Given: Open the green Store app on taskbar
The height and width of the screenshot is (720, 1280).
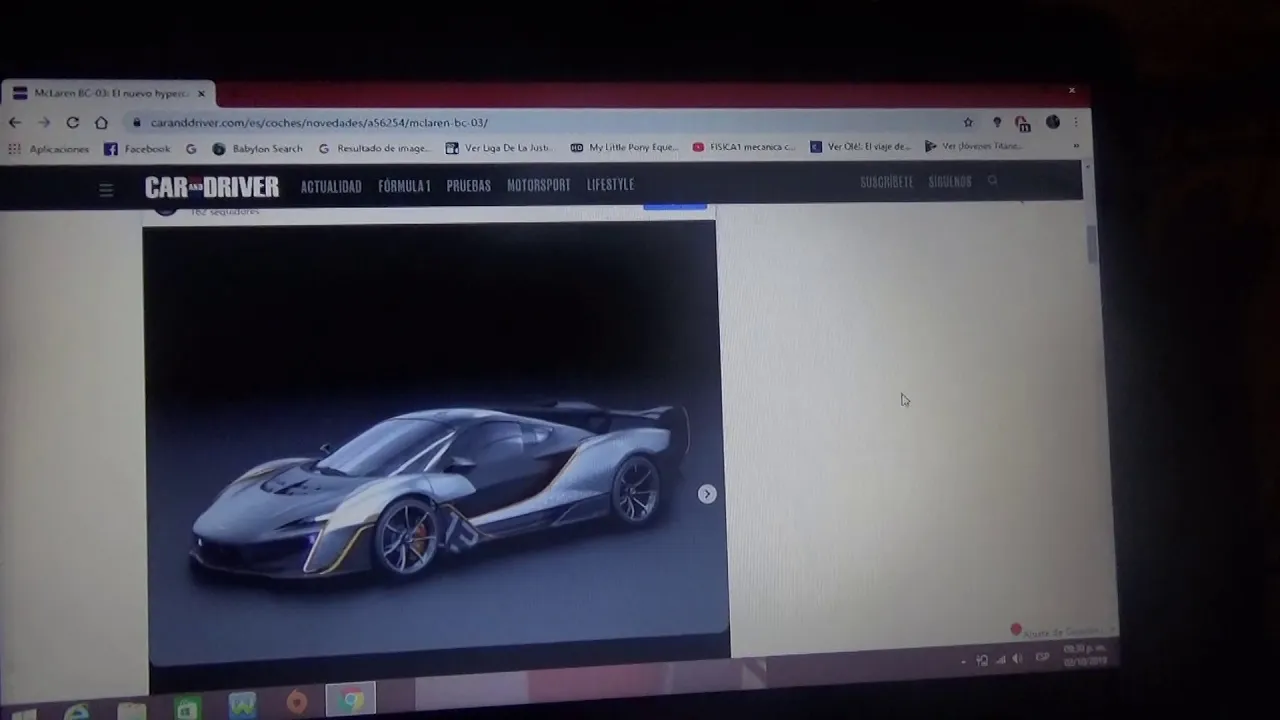Looking at the screenshot, I should (186, 709).
